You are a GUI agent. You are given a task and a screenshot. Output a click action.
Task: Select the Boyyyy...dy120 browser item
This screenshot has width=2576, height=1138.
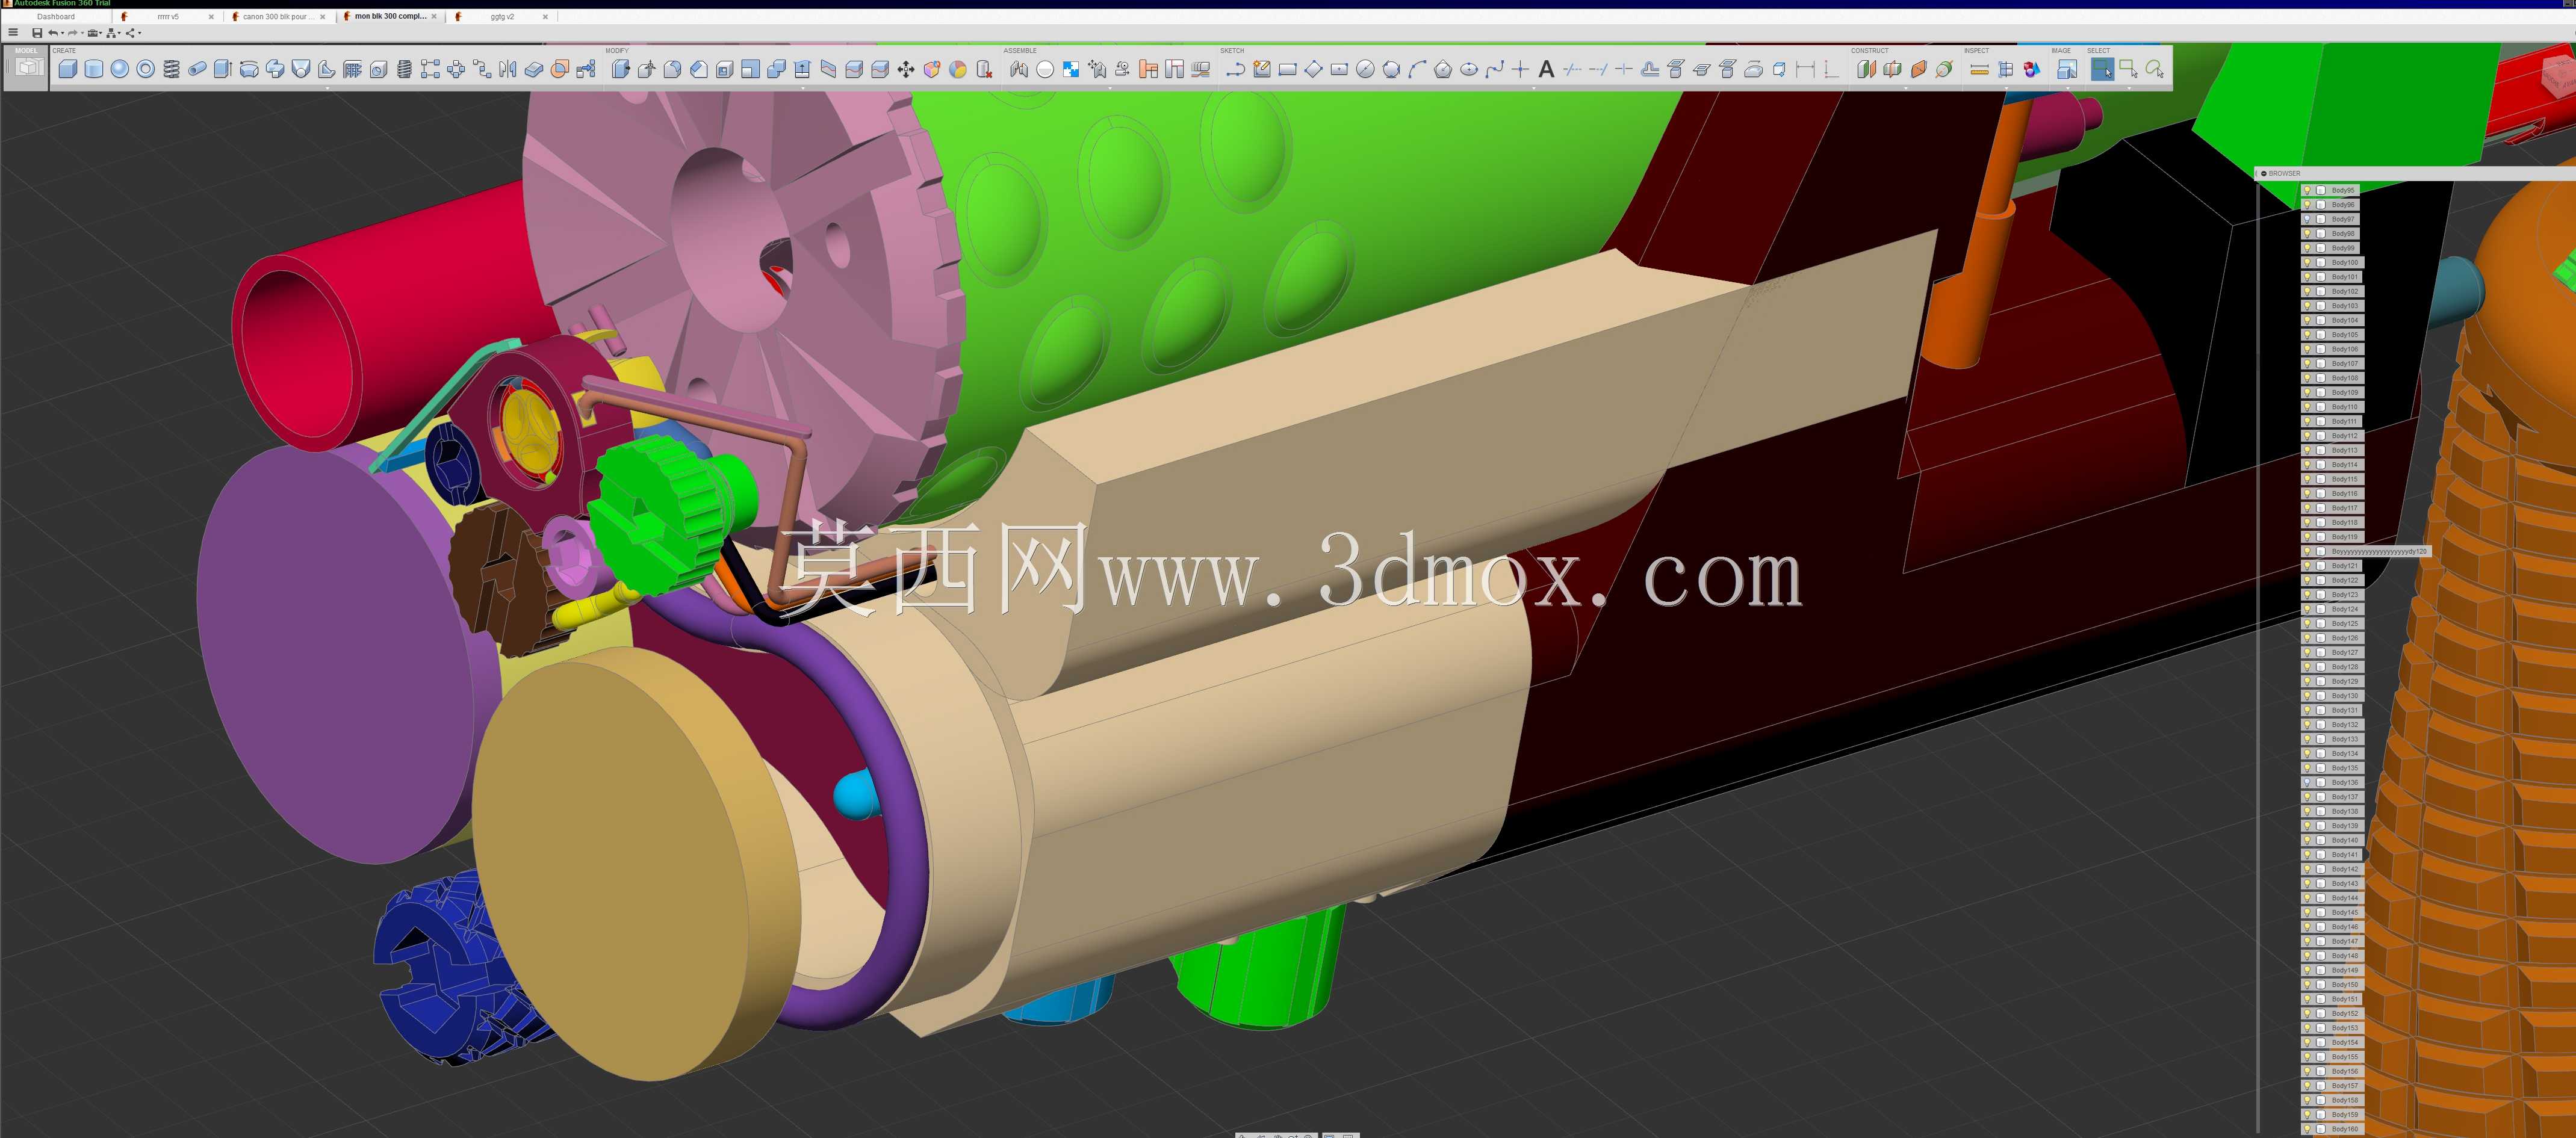tap(2365, 551)
